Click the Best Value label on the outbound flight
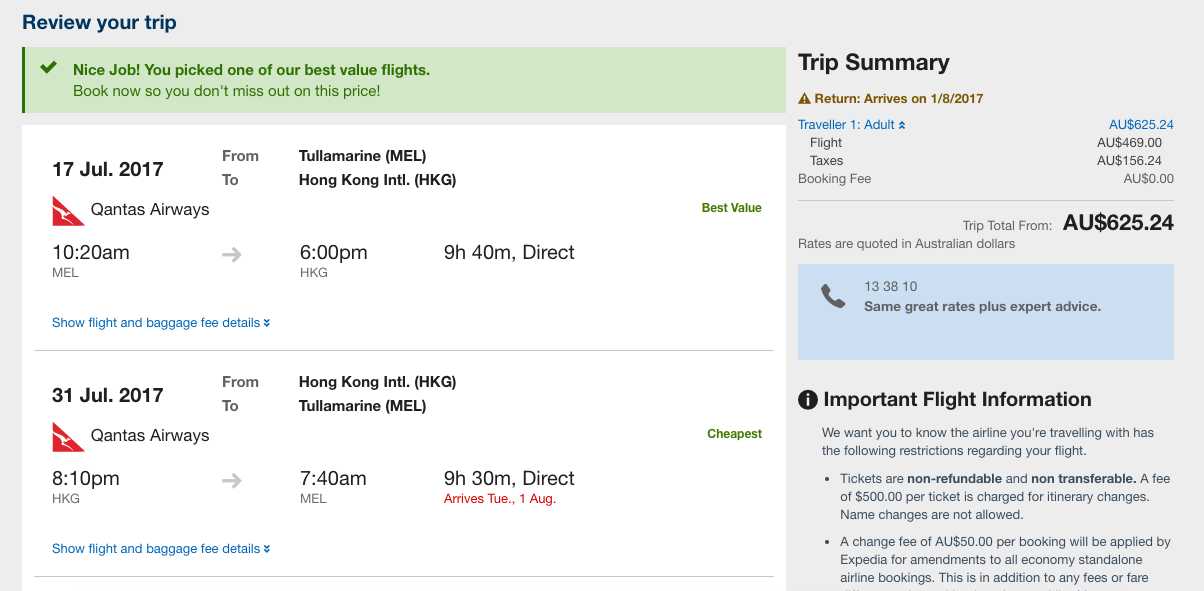The image size is (1204, 591). 732,208
